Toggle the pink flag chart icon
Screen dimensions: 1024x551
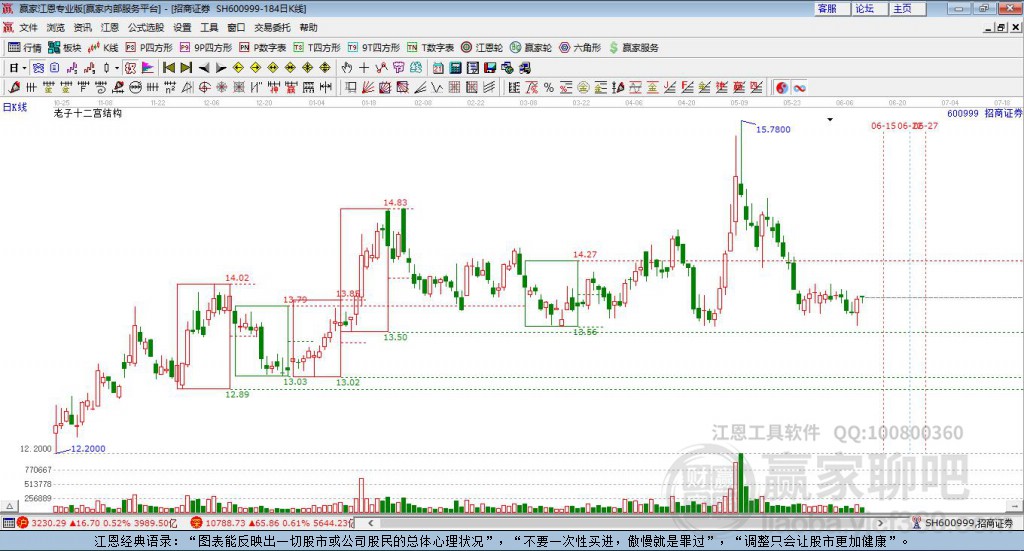point(149,68)
